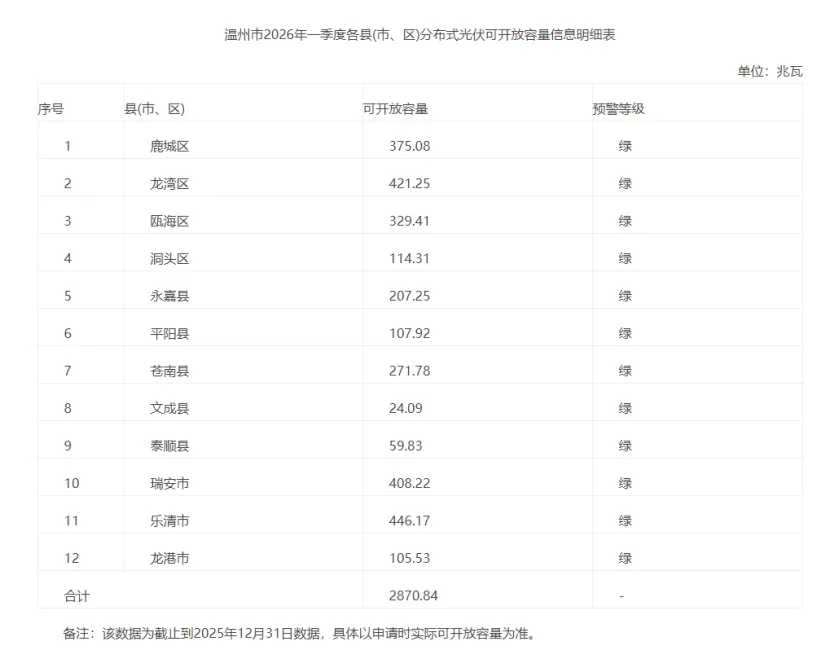Viewport: 830px width, 659px height.
Task: Click serial number 4 in 洞头区 row
Action: 68,258
